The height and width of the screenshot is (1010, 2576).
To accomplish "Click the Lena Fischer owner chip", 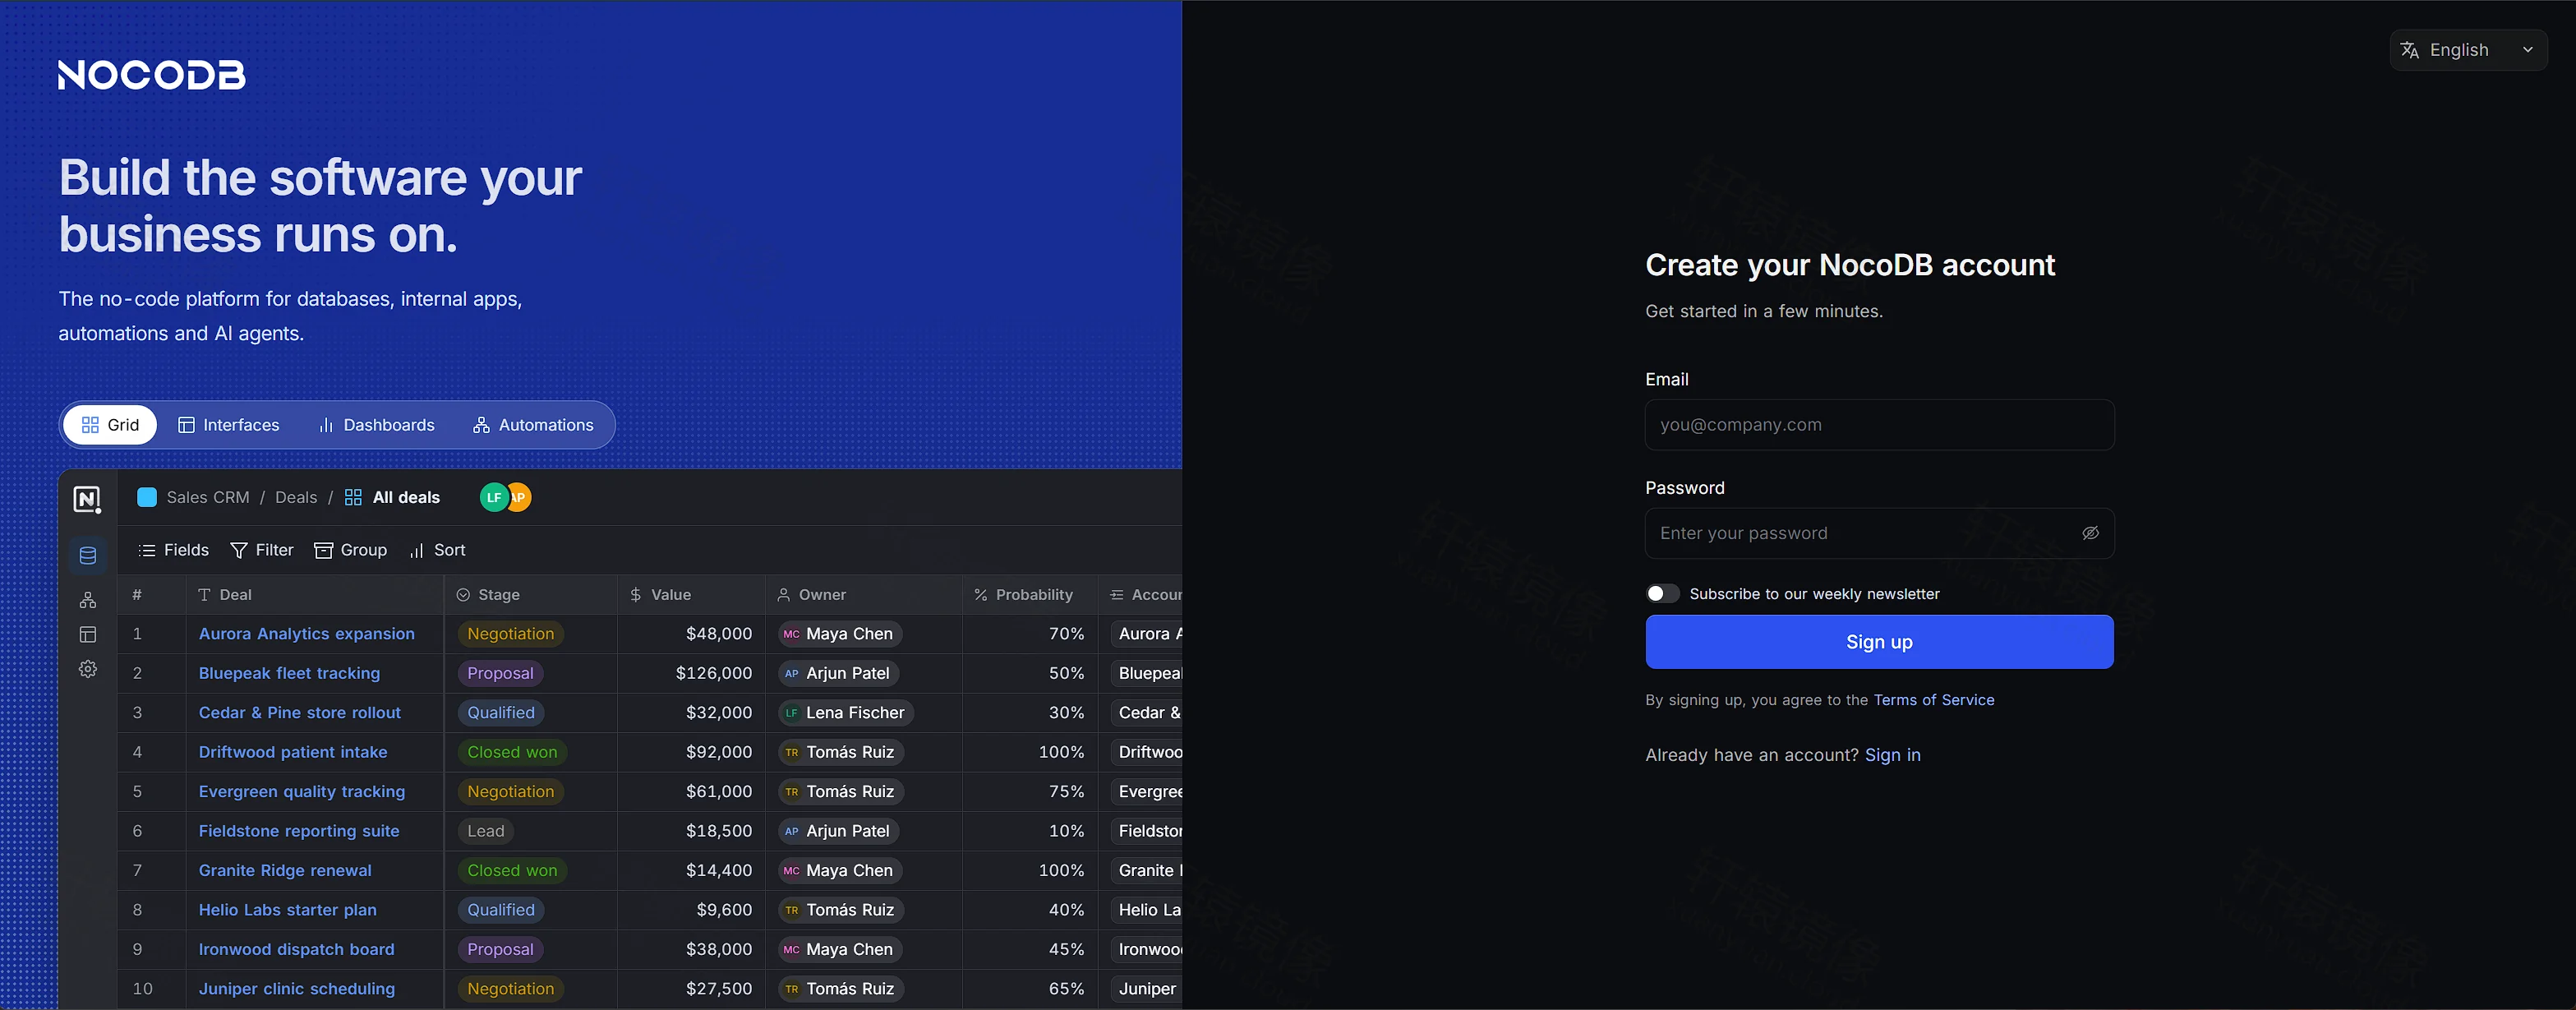I will point(846,713).
